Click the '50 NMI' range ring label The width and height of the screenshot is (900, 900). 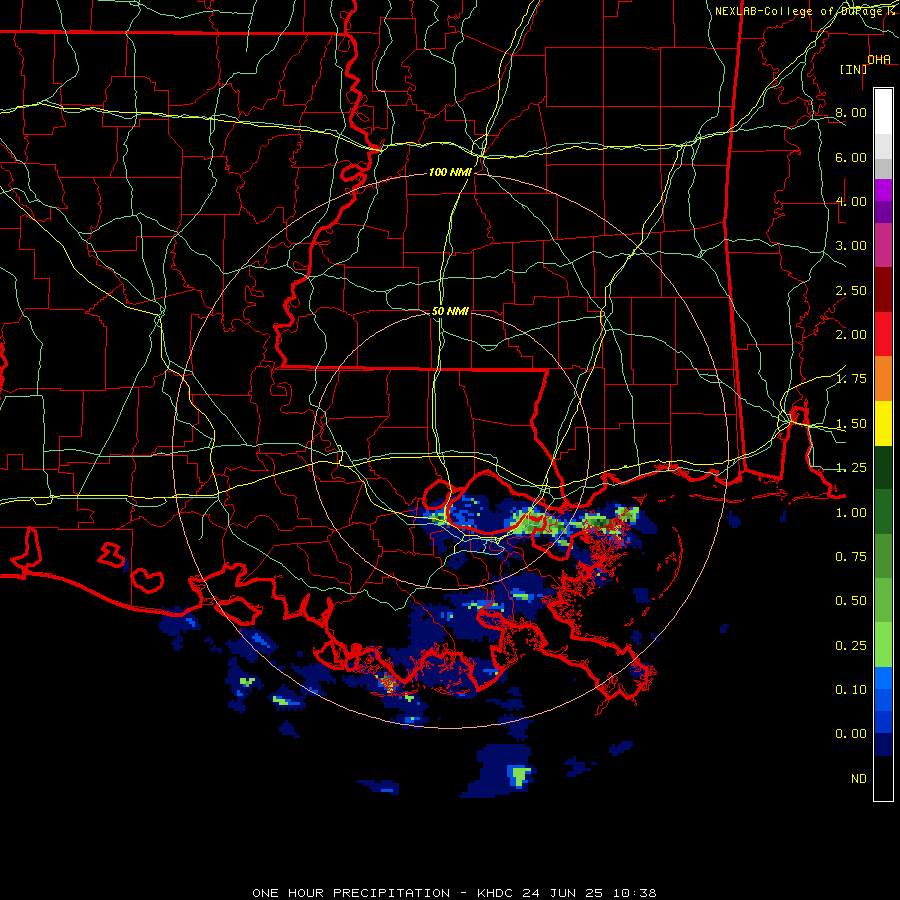pos(450,311)
